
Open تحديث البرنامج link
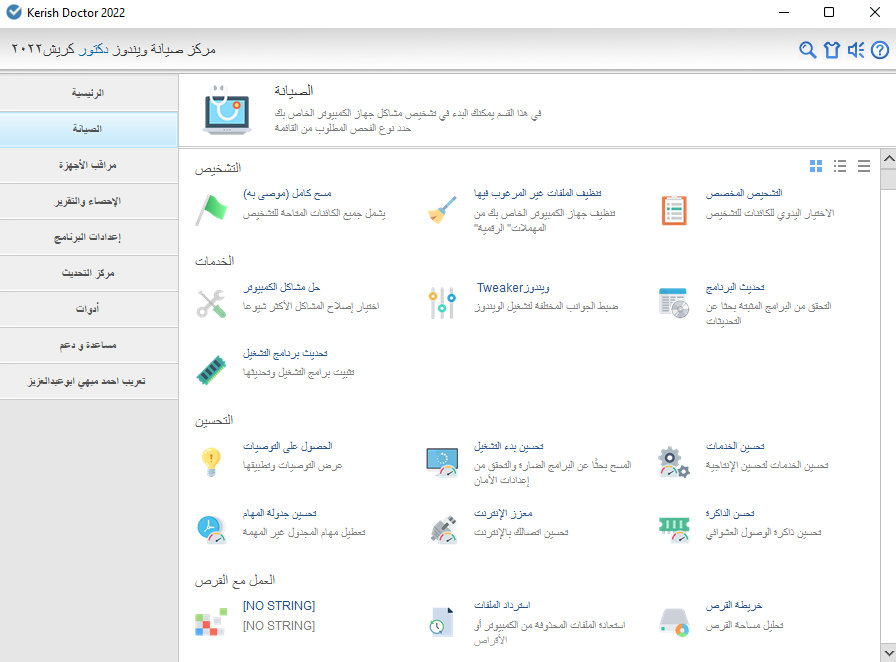[x=734, y=287]
